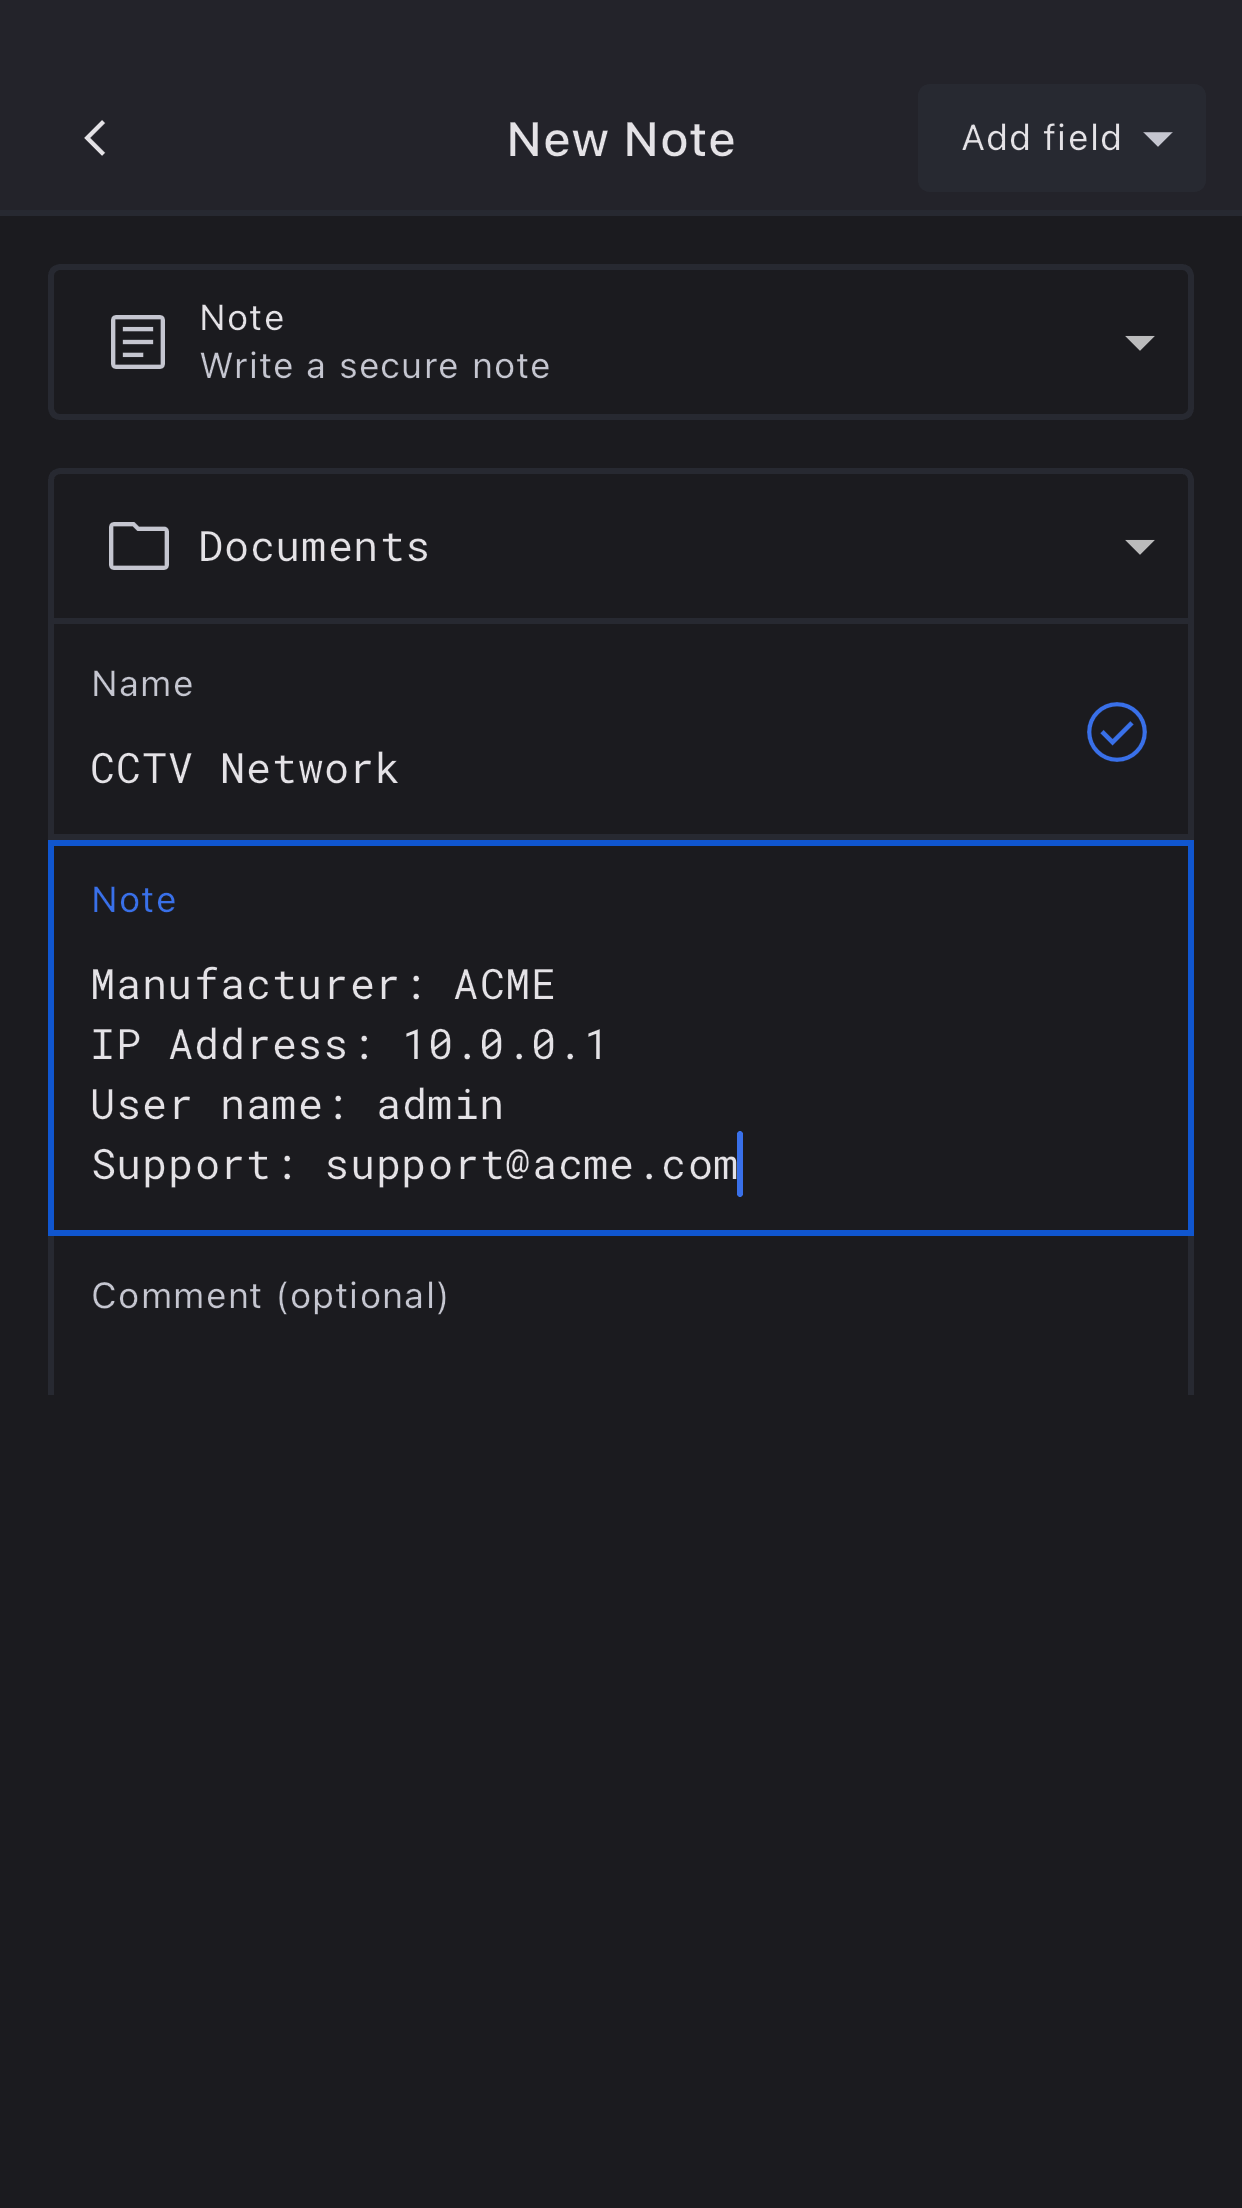Click the Note type title text

pyautogui.click(x=242, y=318)
